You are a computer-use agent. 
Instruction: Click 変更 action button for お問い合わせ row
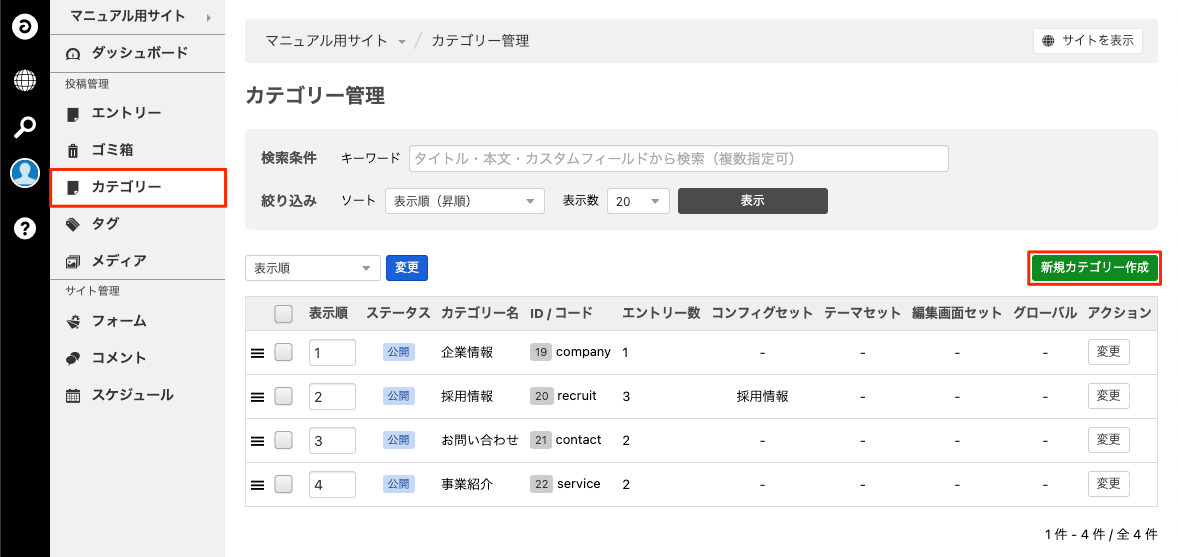coord(1108,440)
